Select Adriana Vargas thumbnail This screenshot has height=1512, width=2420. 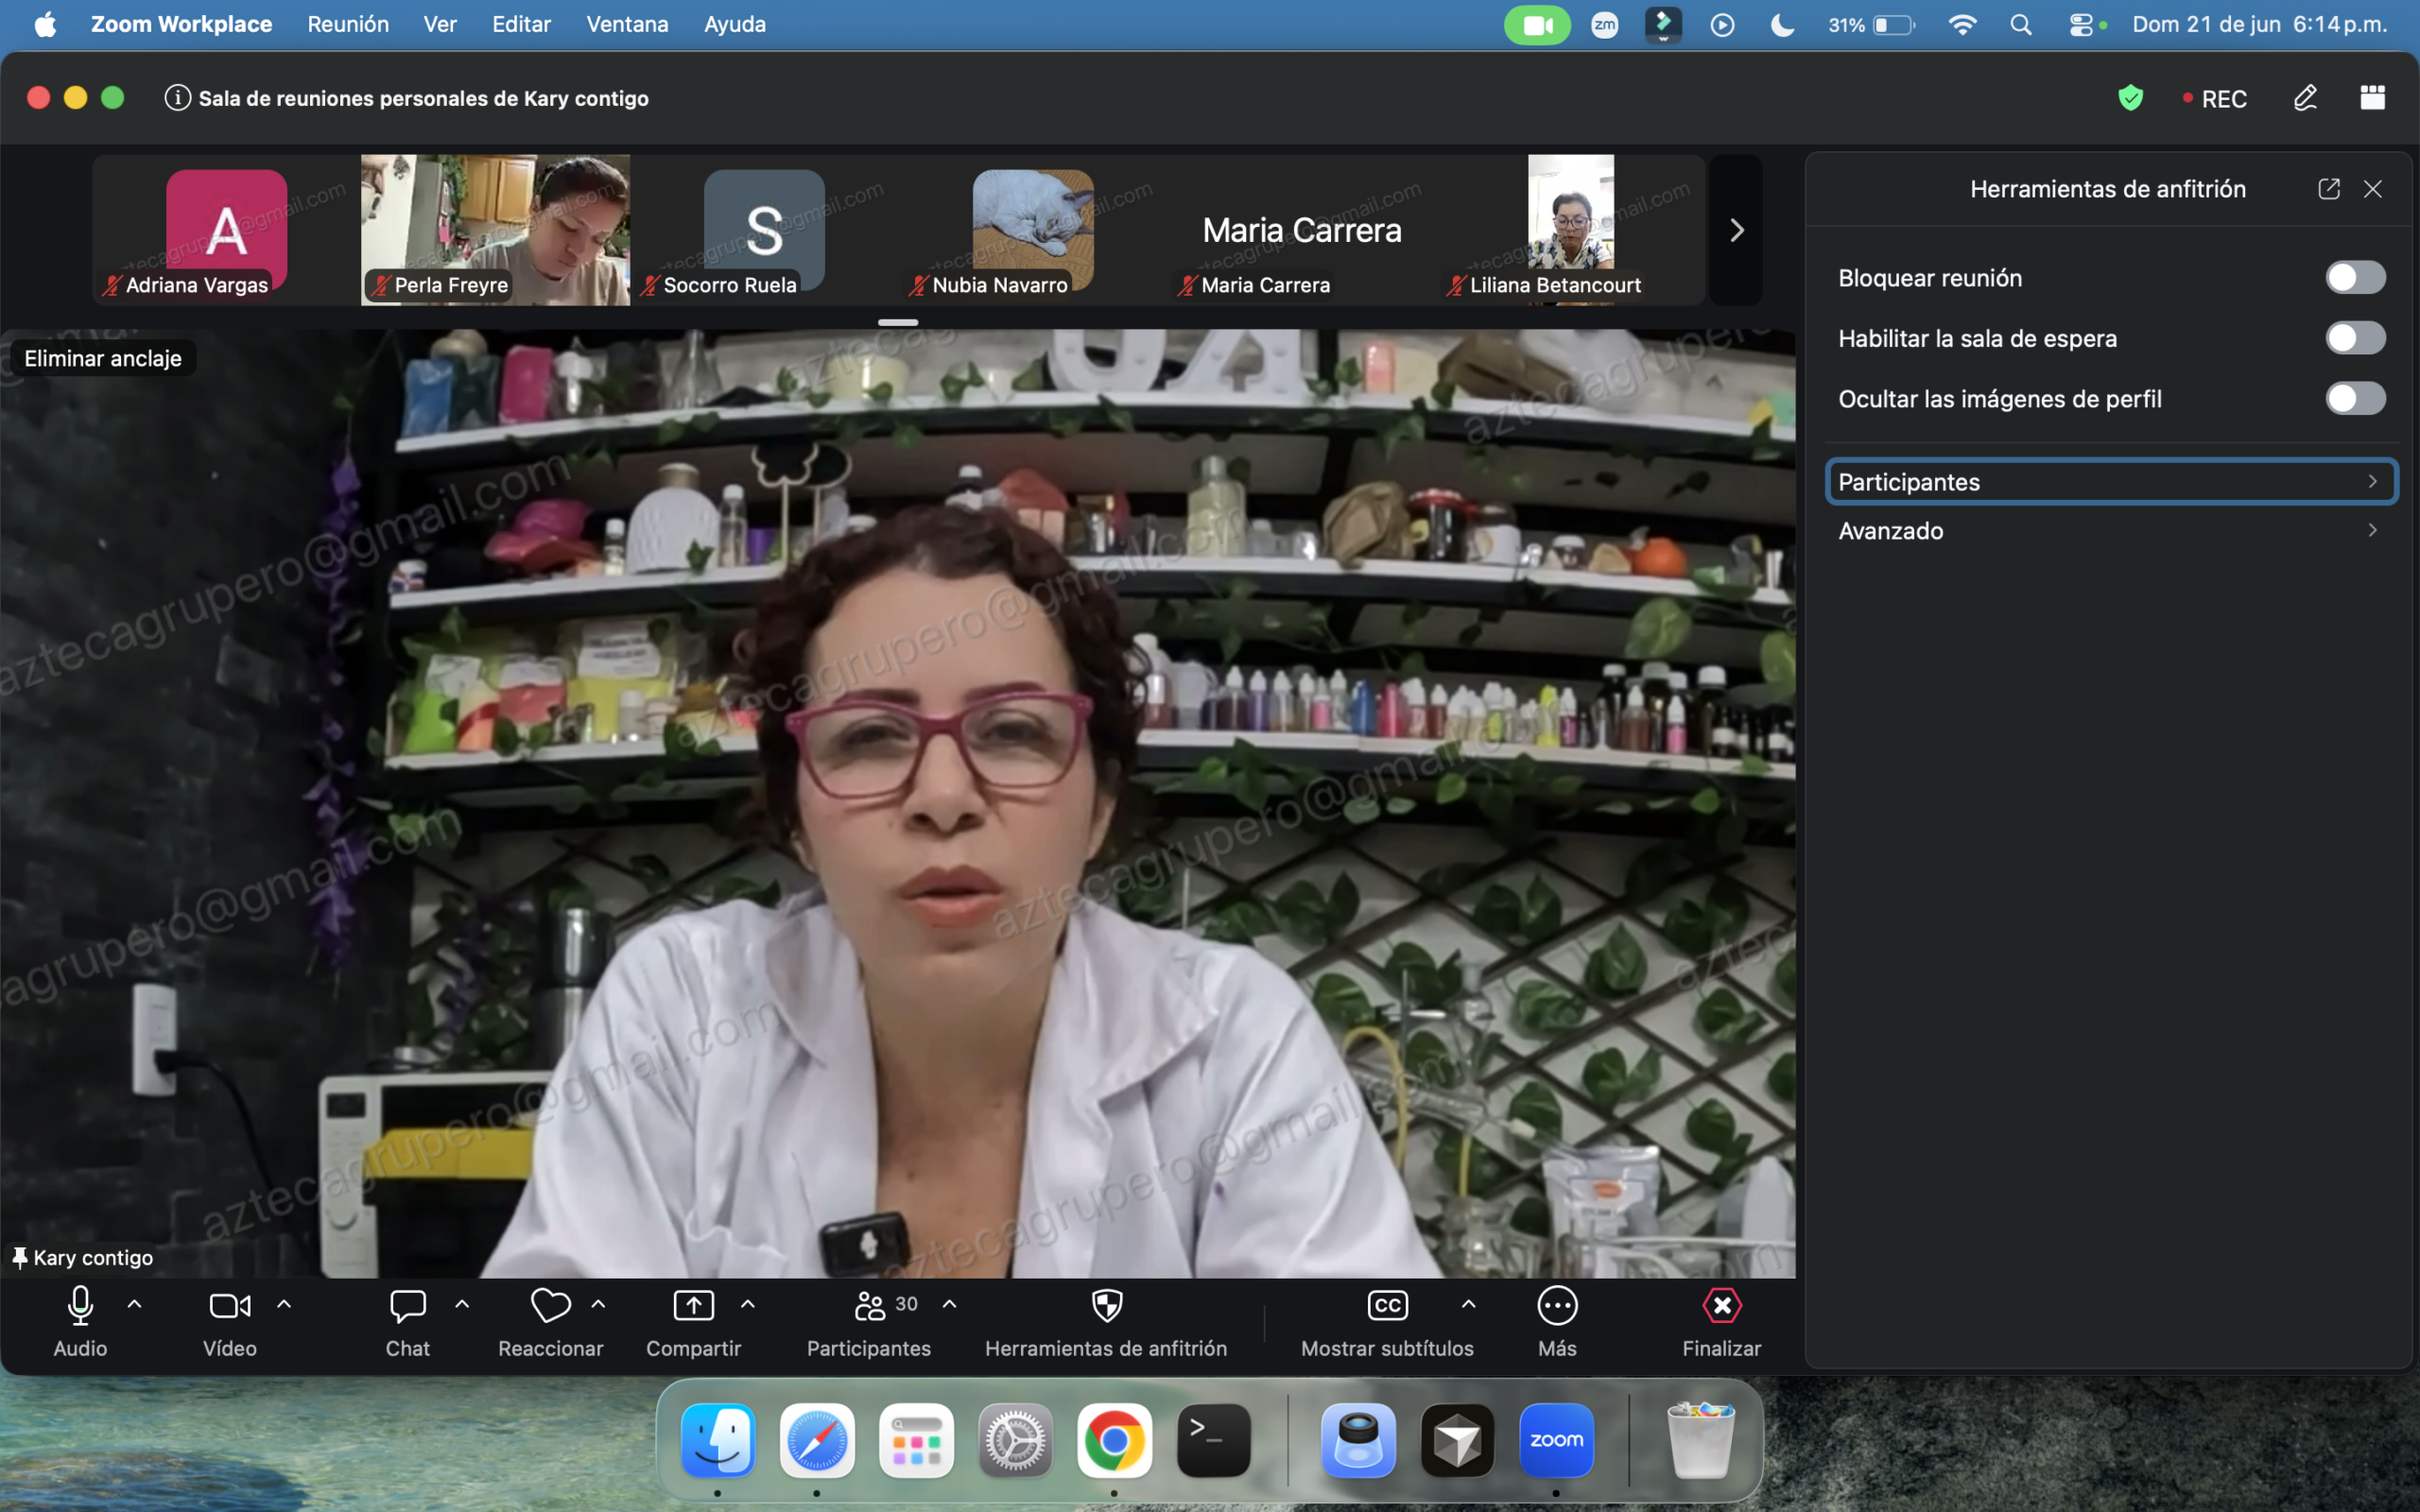[226, 230]
